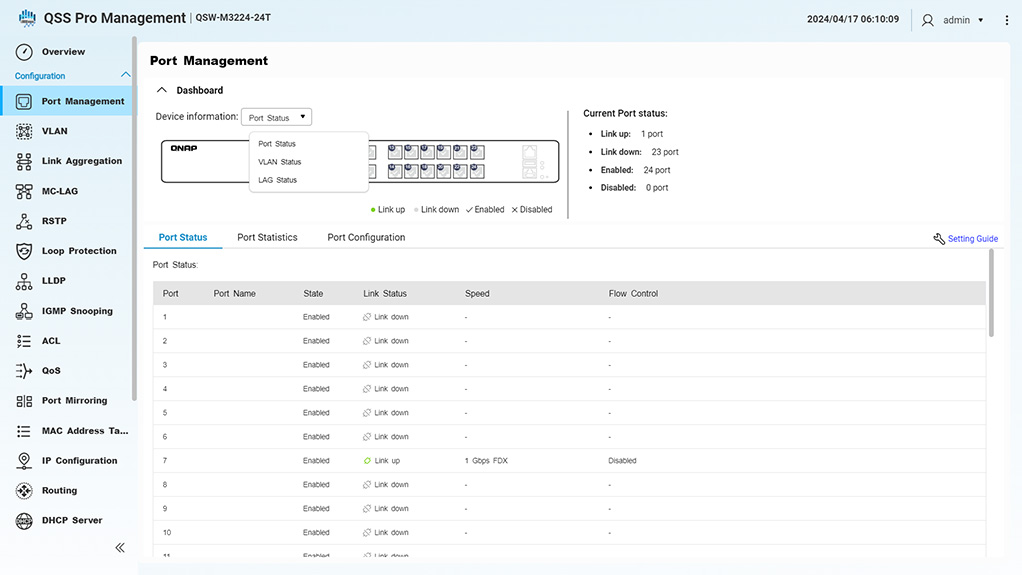The image size is (1022, 575).
Task: Collapse the Dashboard section chevron
Action: point(162,90)
